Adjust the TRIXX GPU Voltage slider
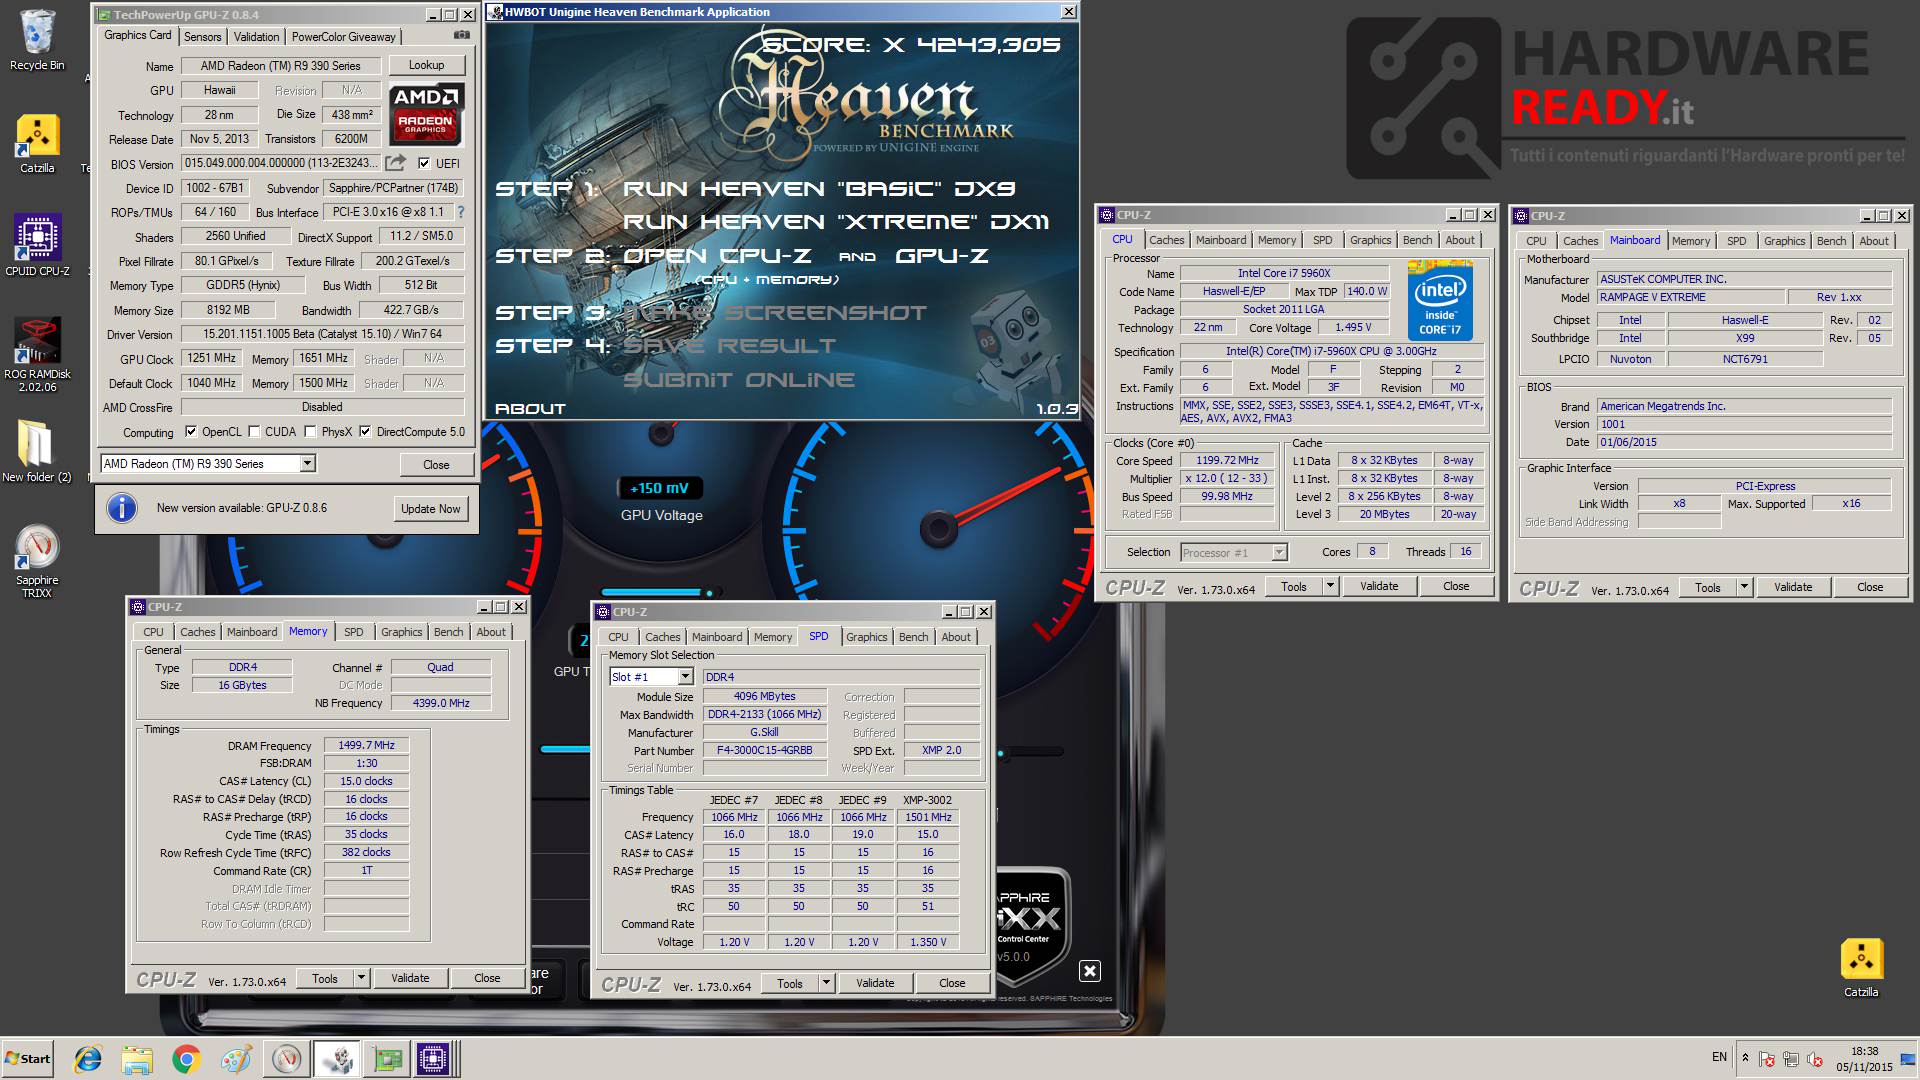 (709, 593)
